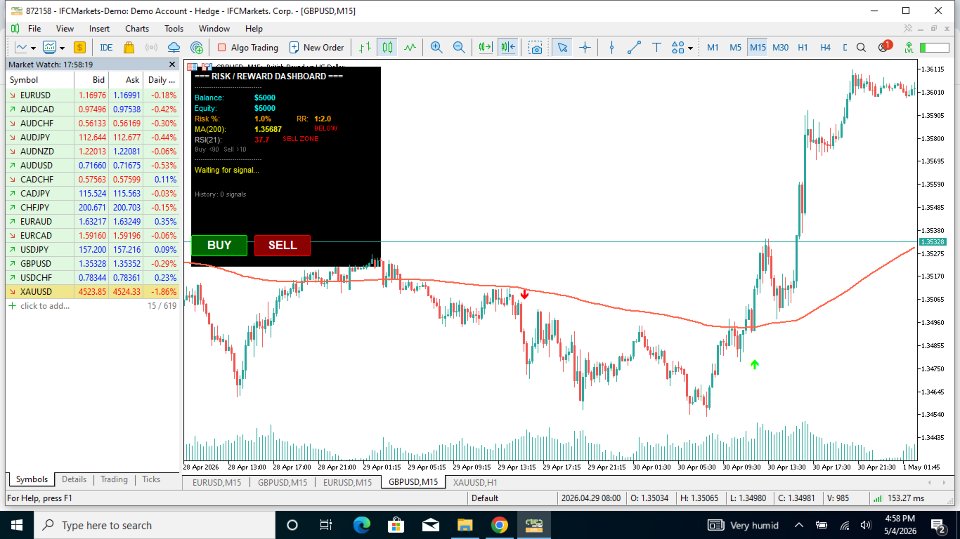Select the text label tool
Viewport: 960px width, 539px height.
click(x=656, y=47)
